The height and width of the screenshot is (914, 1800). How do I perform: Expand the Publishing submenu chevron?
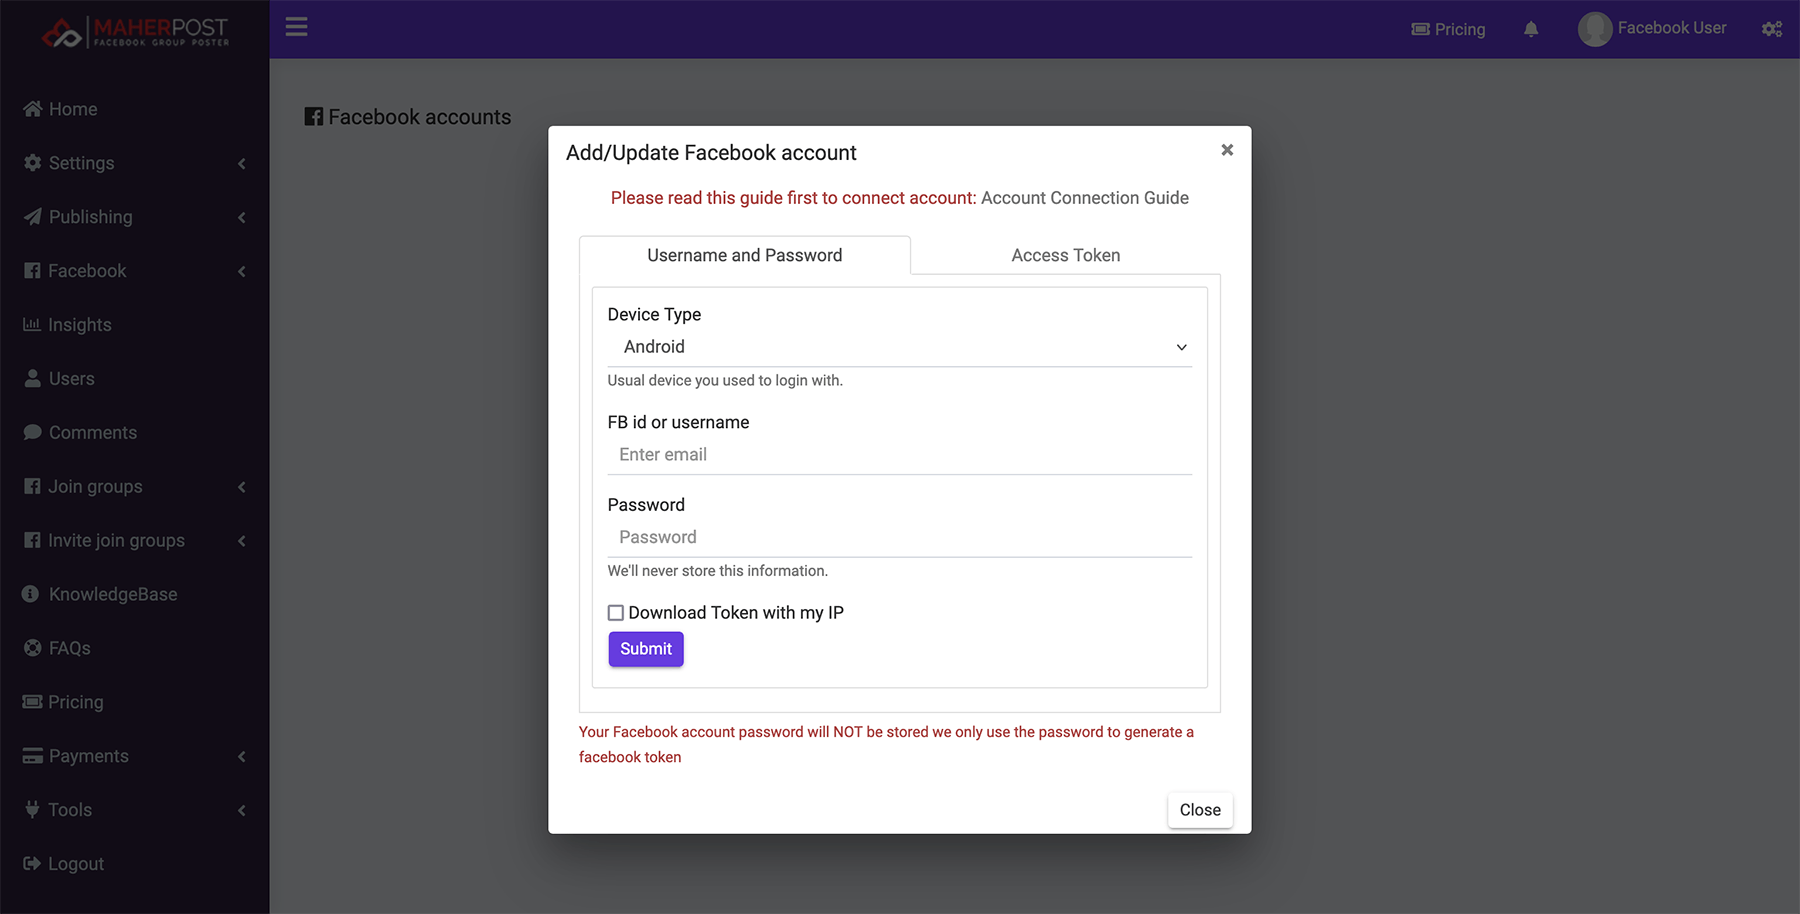[242, 217]
